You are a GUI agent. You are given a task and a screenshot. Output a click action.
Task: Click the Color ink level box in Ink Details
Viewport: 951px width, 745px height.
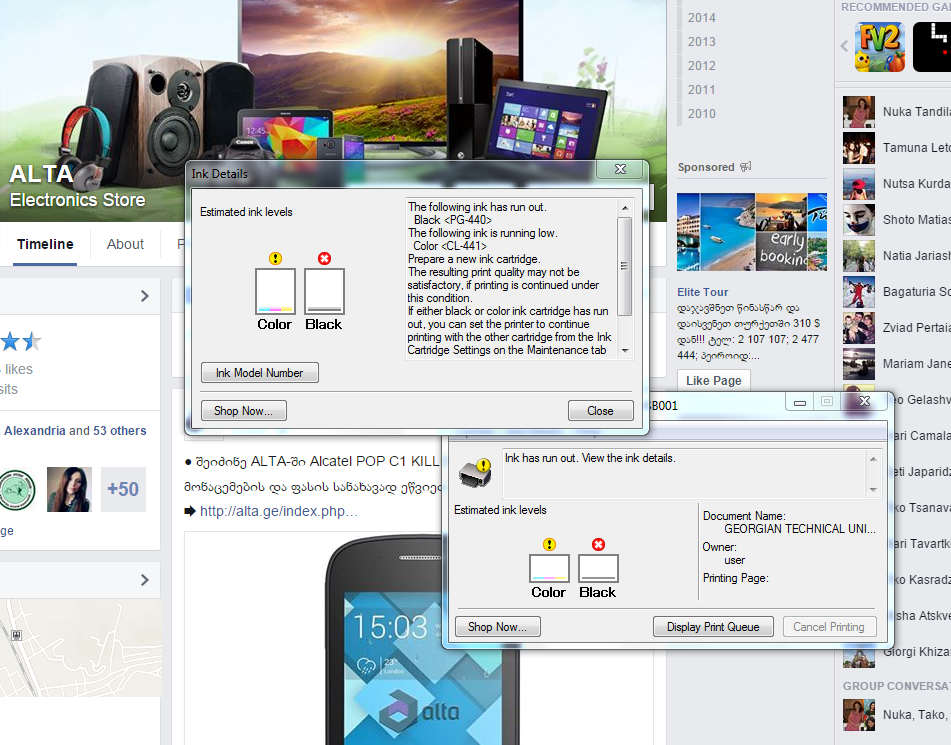275,292
